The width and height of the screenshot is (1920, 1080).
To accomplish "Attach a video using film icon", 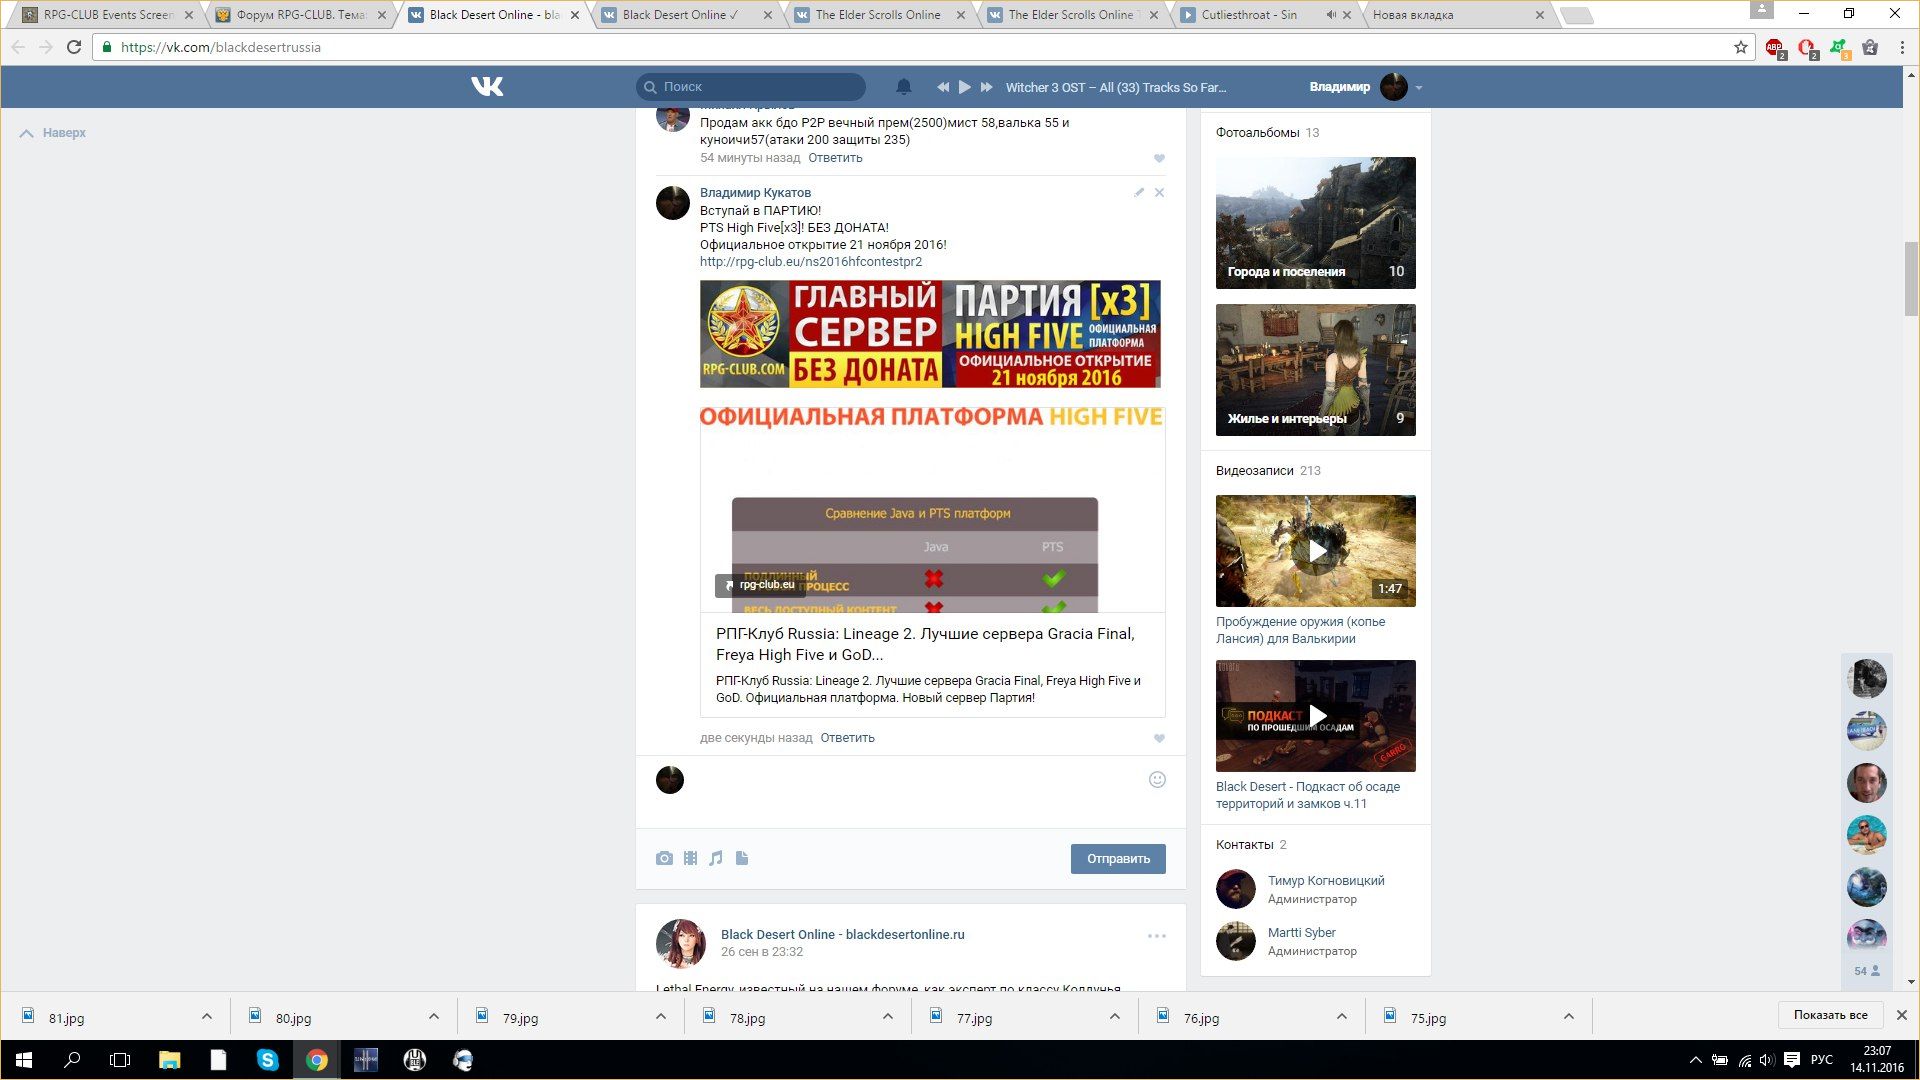I will pos(690,858).
